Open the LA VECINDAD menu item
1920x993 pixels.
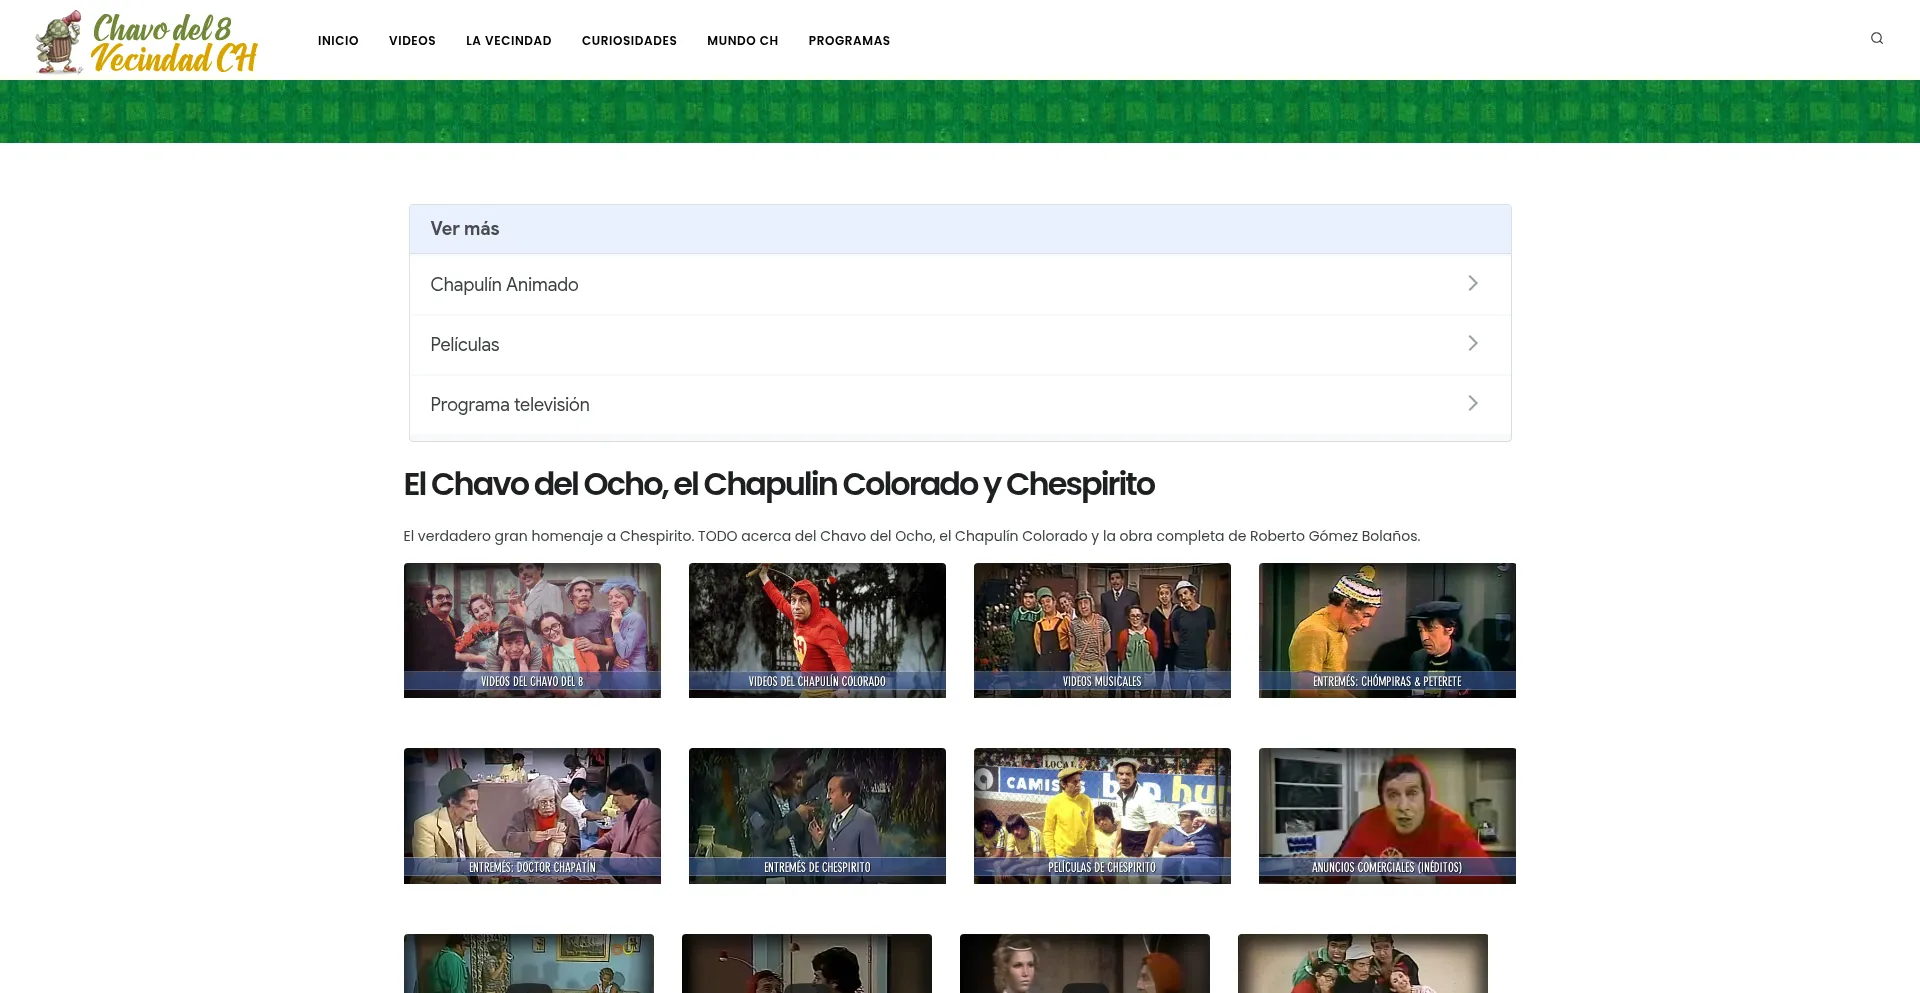pyautogui.click(x=509, y=41)
